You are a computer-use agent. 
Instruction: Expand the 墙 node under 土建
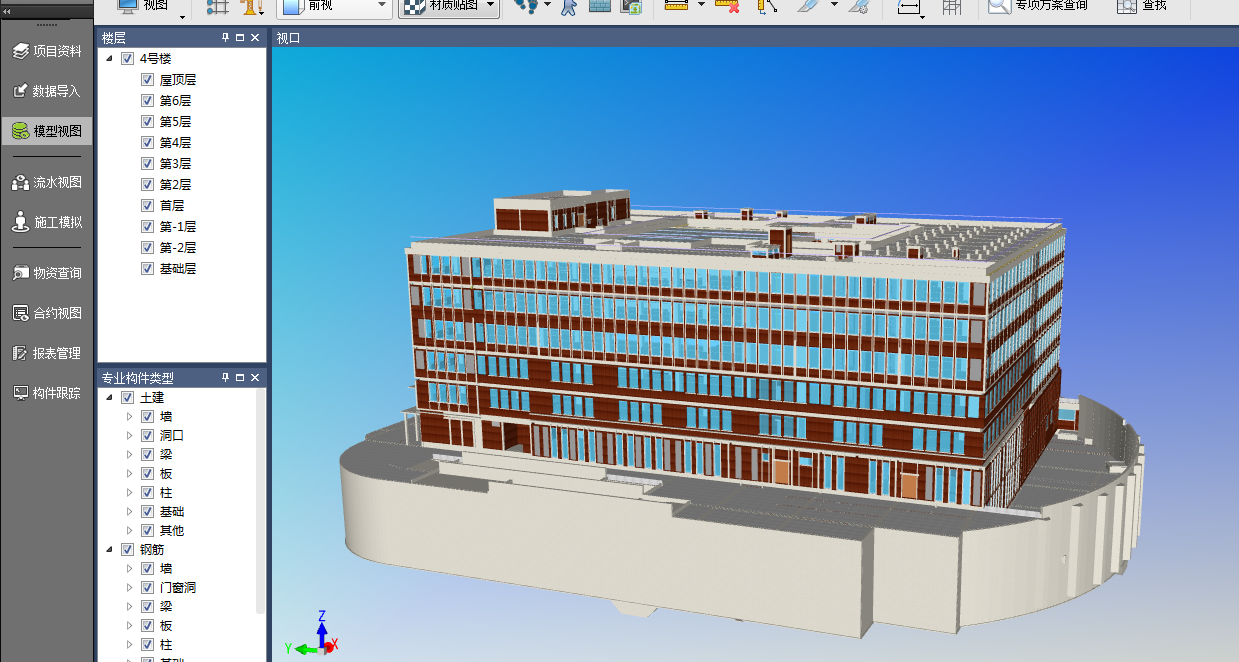coord(129,416)
